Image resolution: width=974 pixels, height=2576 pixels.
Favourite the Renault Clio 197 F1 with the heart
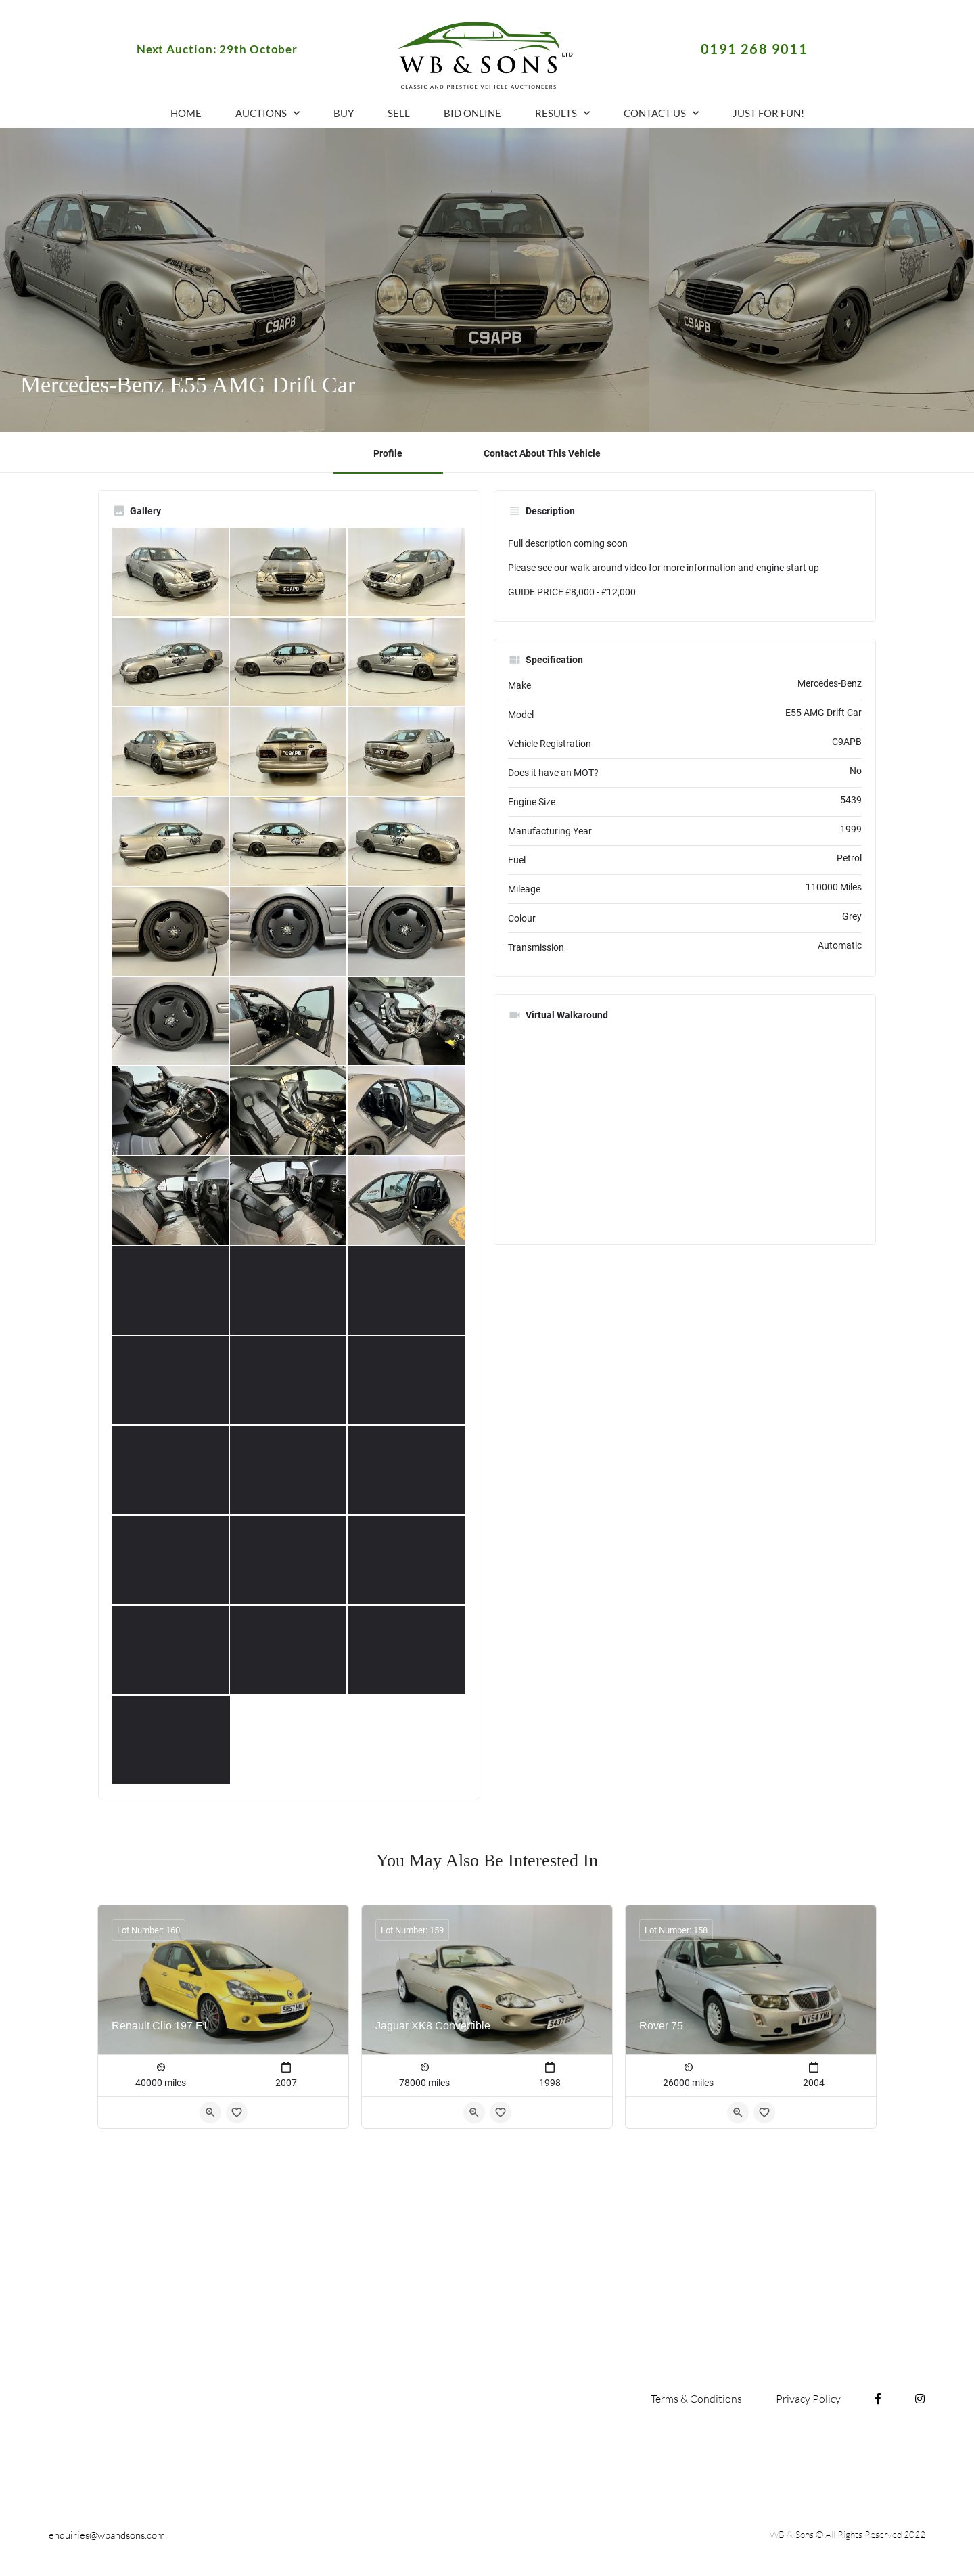click(237, 2112)
